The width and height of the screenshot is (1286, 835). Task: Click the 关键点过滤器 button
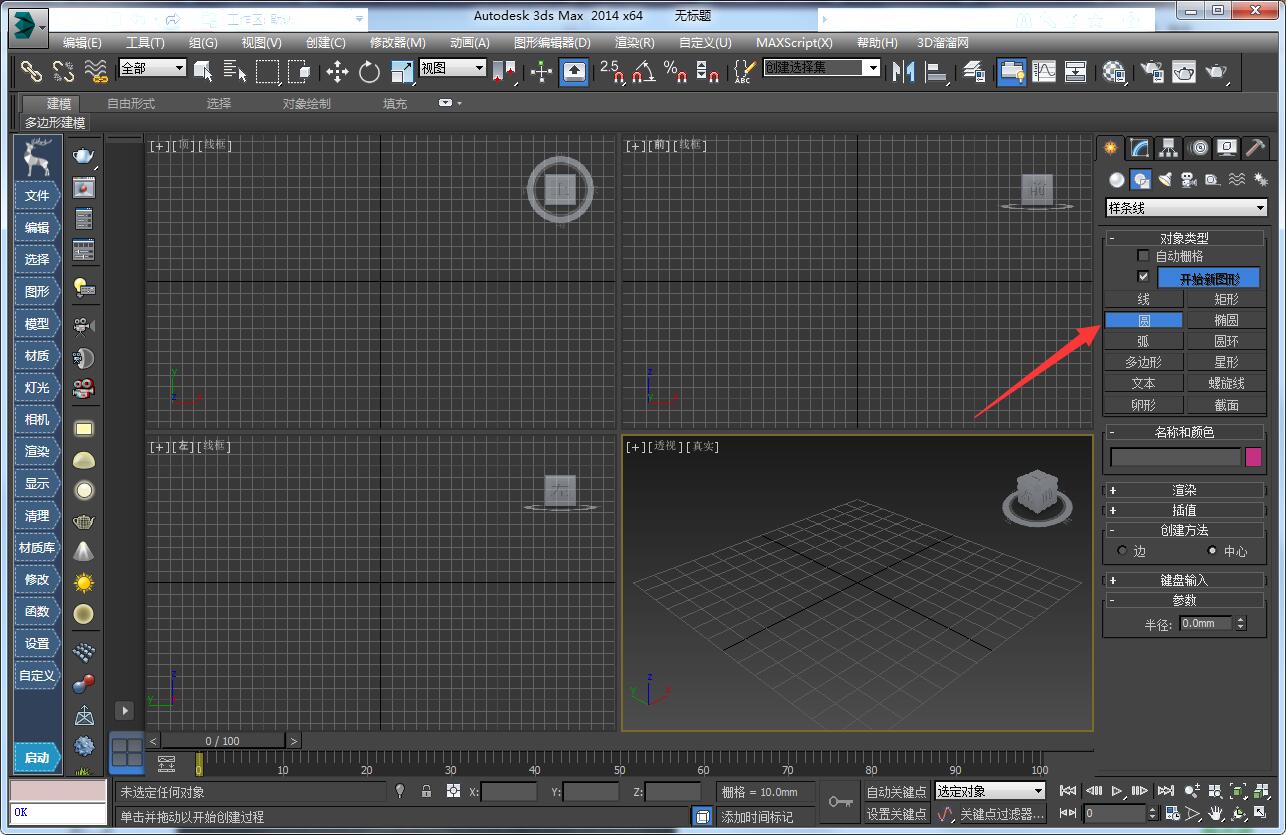(1002, 815)
